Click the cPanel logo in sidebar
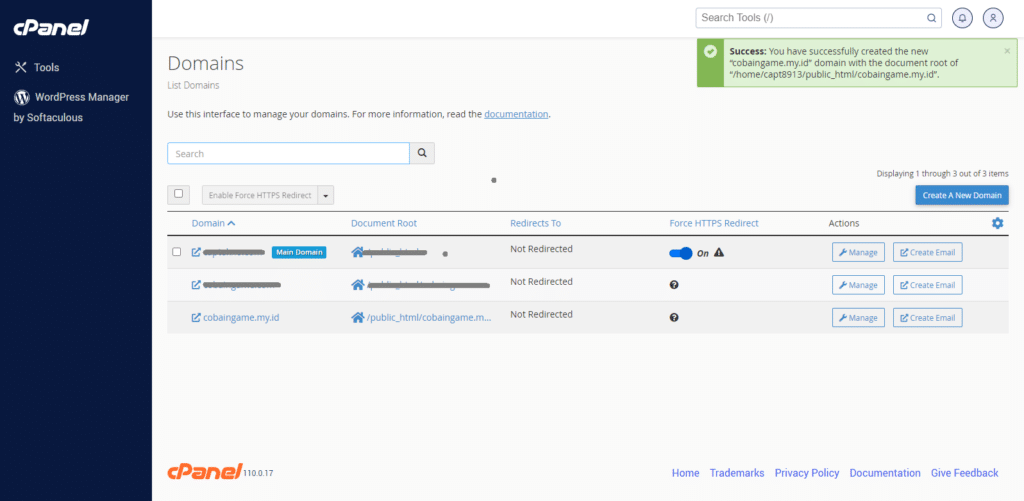The image size is (1024, 501). click(51, 27)
